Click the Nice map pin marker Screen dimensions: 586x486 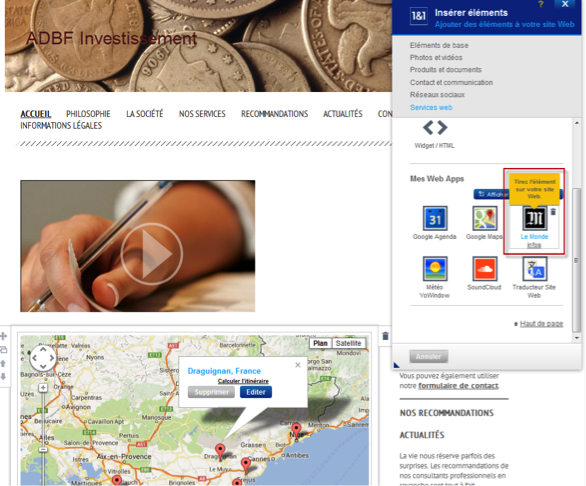point(296,430)
